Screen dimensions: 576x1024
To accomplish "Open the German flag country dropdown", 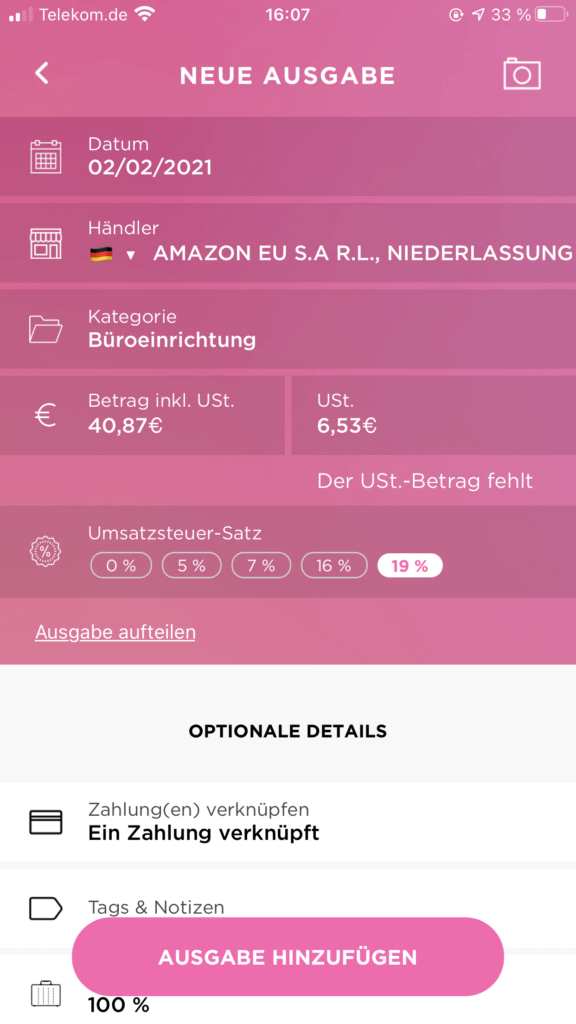I will 112,254.
